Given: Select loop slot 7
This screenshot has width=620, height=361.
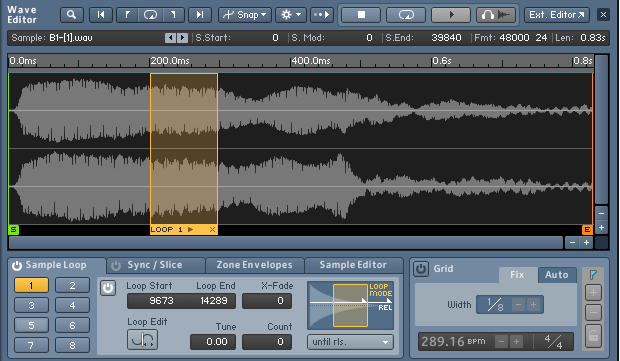Looking at the screenshot, I should point(31,345).
